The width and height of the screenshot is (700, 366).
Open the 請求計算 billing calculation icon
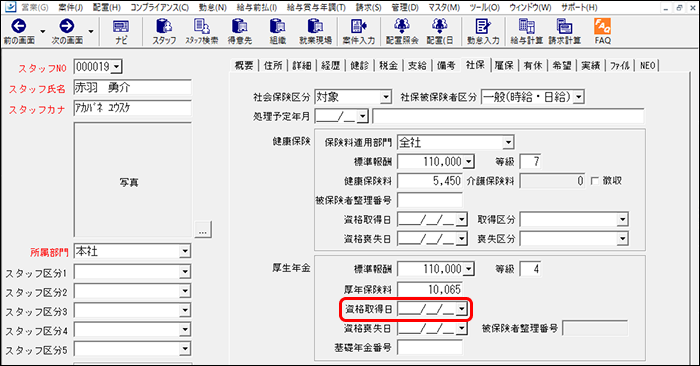(565, 31)
